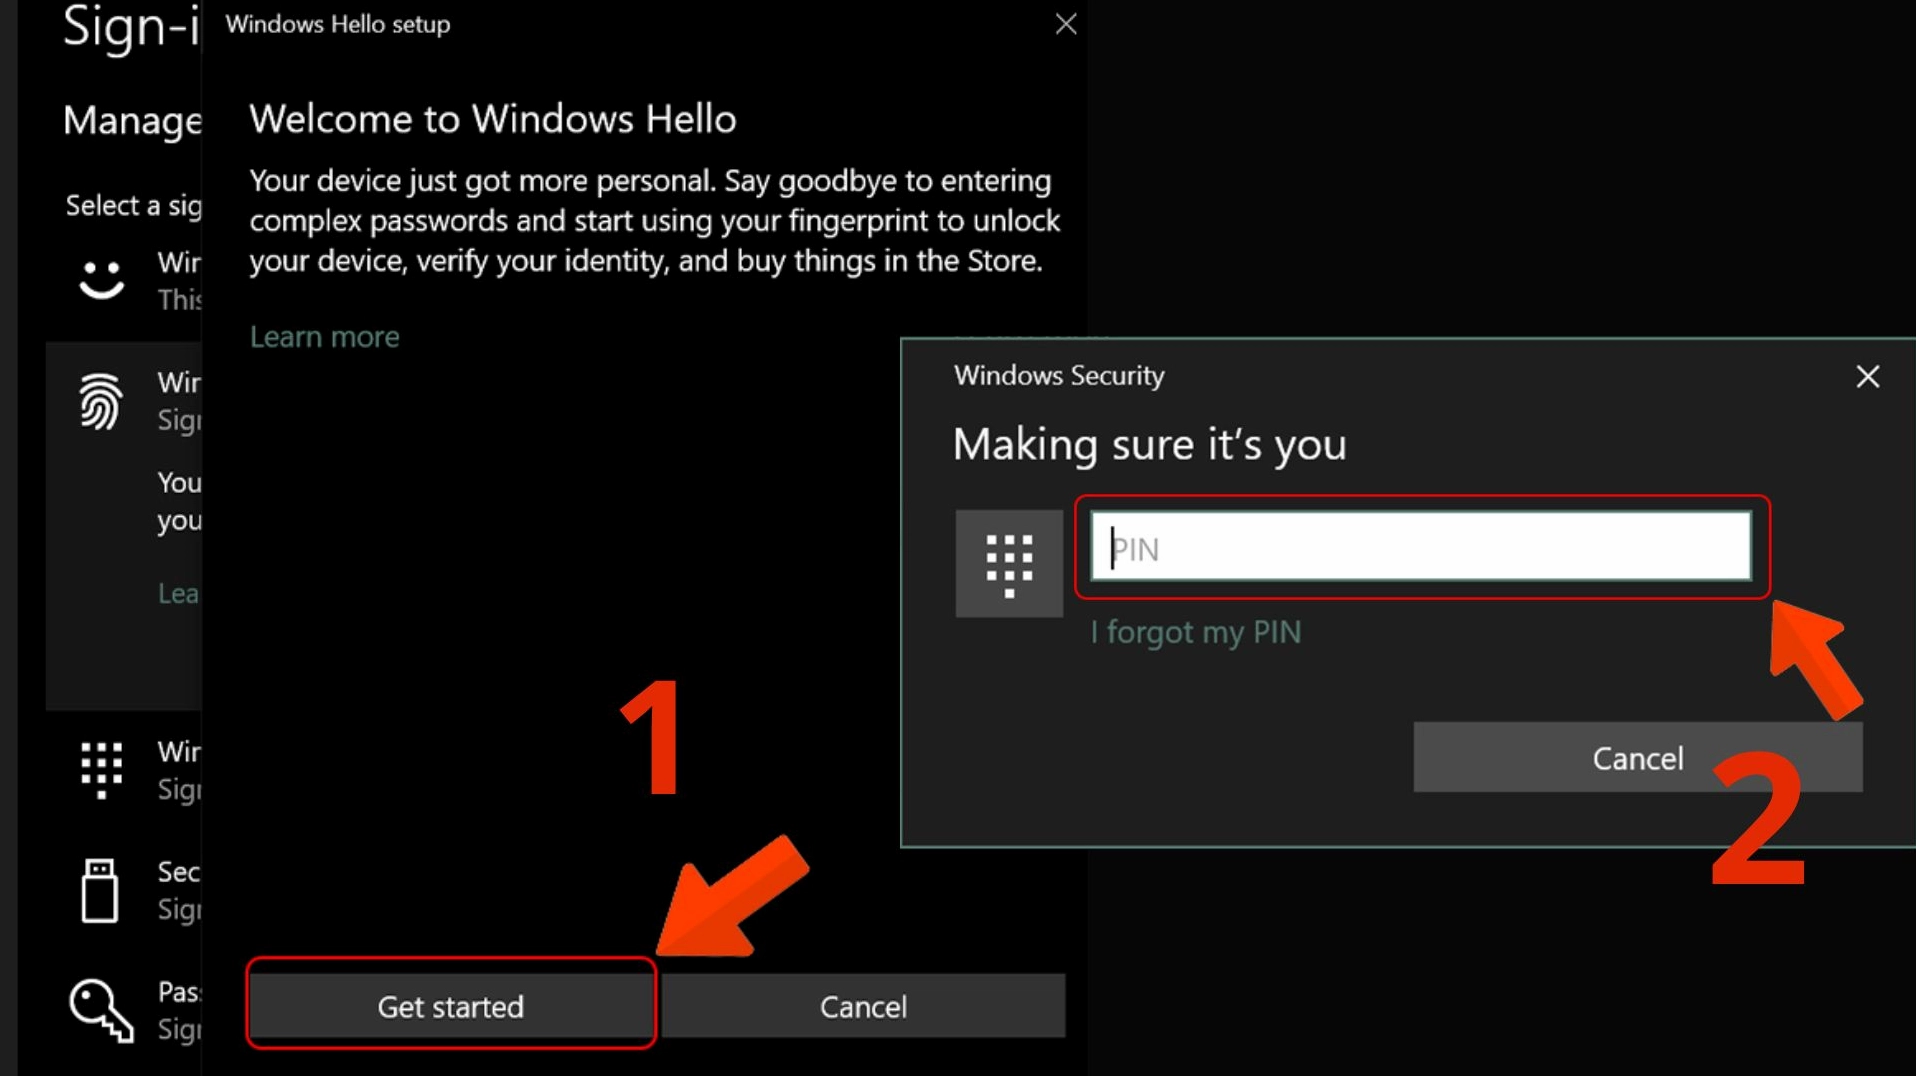The height and width of the screenshot is (1076, 1916).
Task: Click the Welcome to Windows Hello heading
Action: (493, 119)
